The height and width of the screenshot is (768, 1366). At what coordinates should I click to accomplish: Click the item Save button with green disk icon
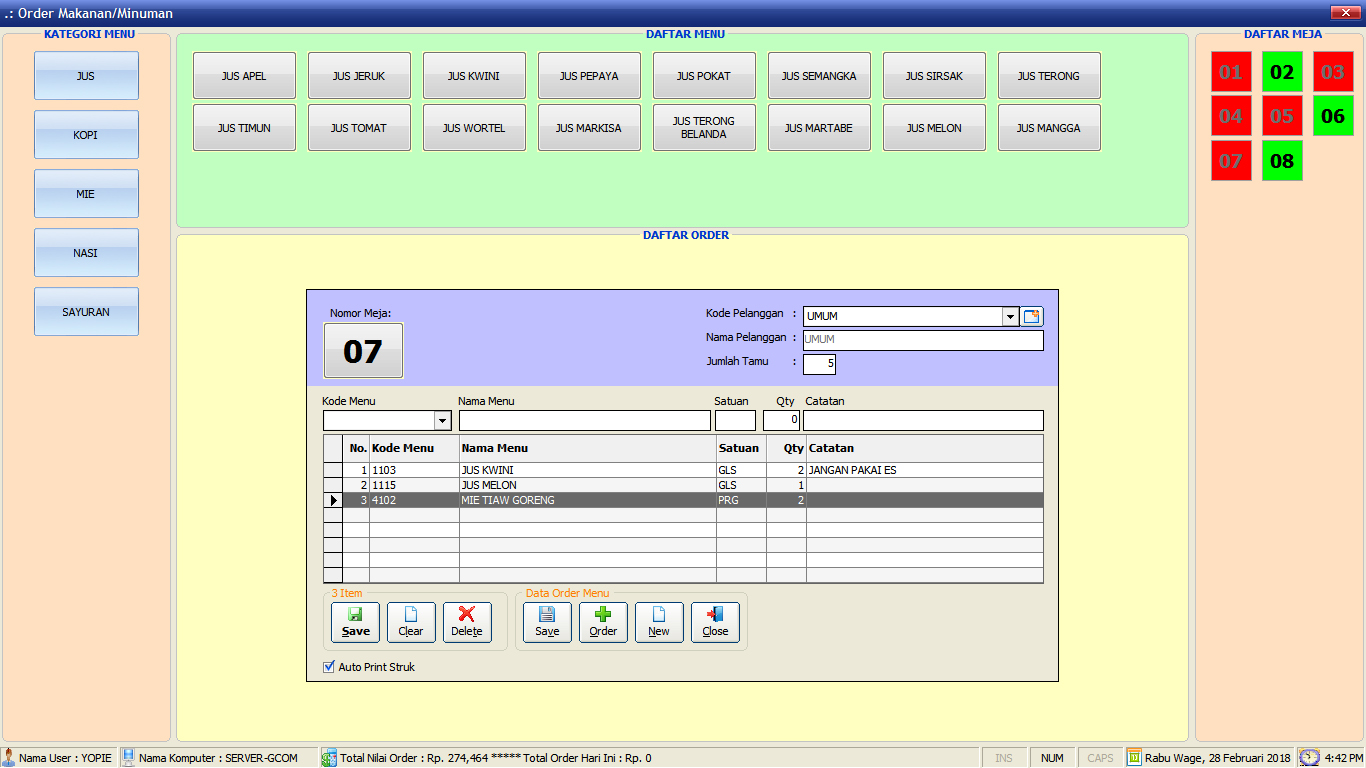point(355,622)
